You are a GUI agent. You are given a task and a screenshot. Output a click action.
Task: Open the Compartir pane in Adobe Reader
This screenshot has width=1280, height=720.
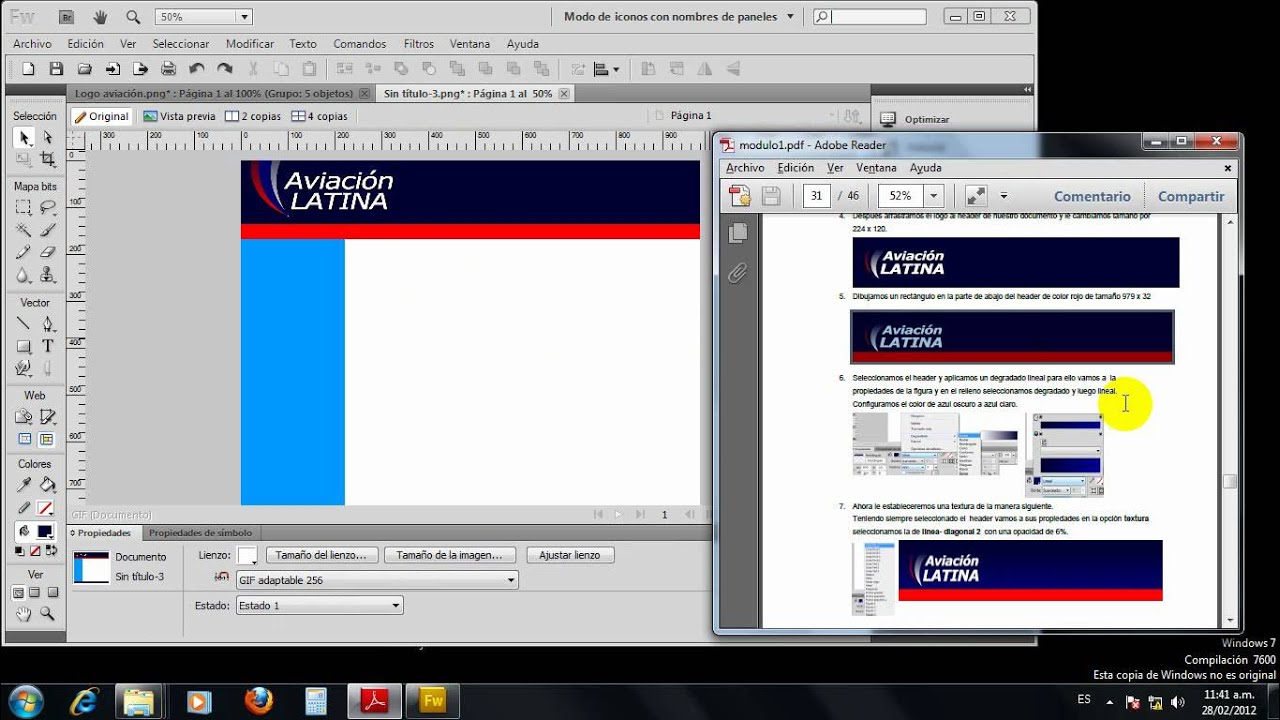pos(1191,196)
